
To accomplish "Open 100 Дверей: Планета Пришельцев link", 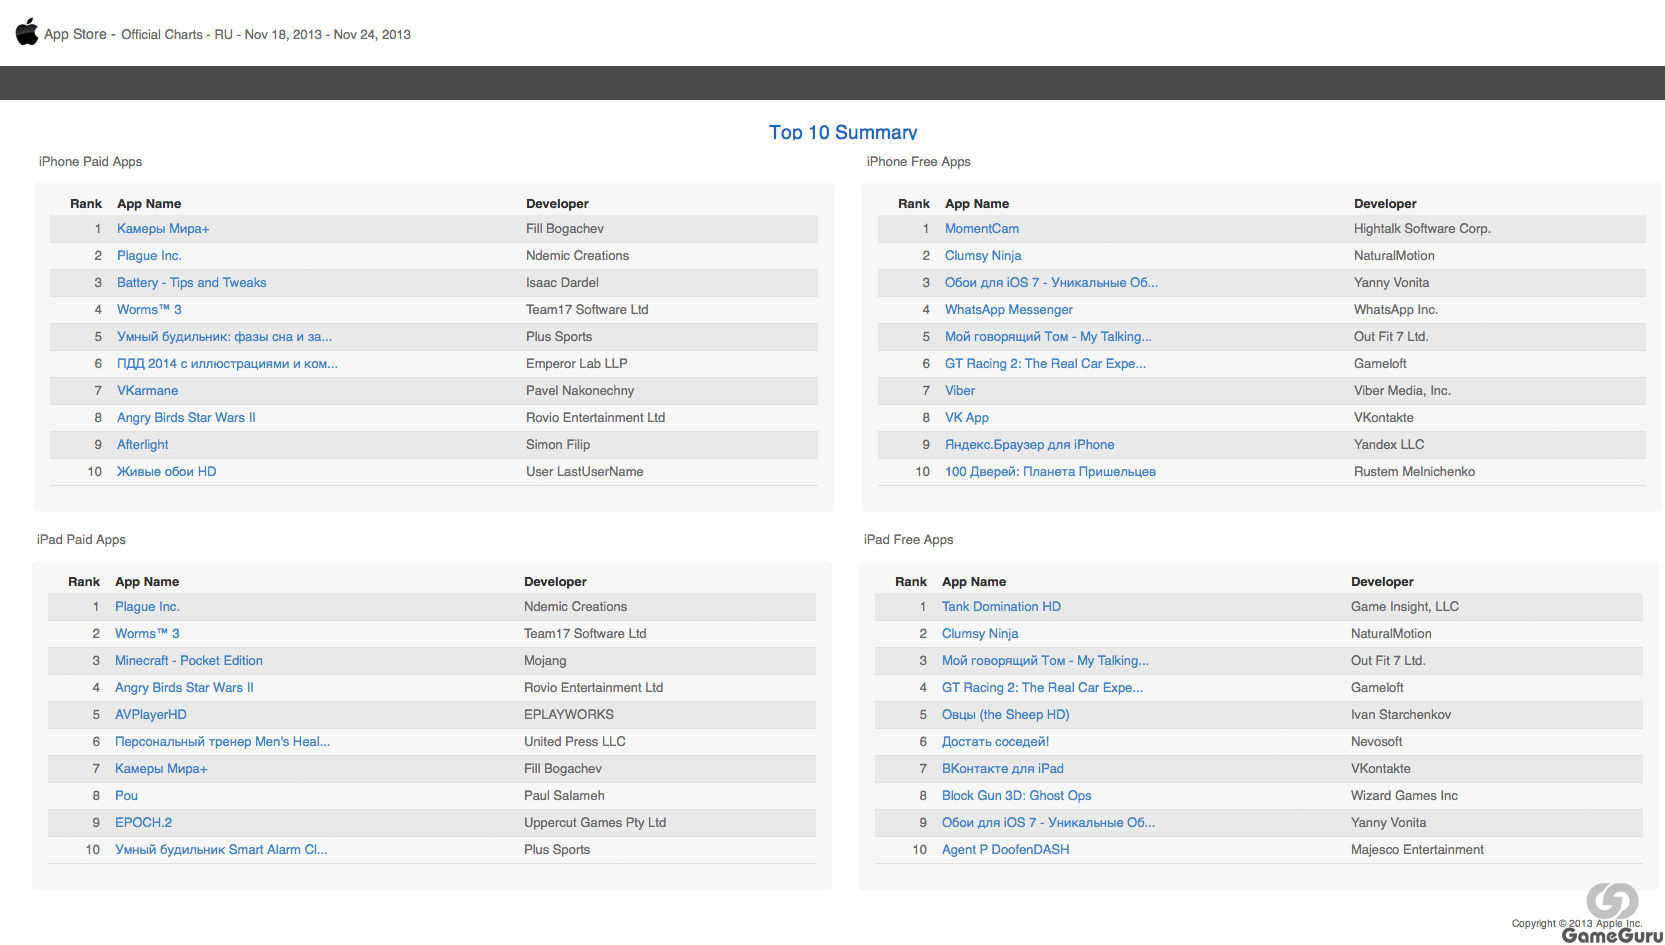I will tap(1050, 472).
